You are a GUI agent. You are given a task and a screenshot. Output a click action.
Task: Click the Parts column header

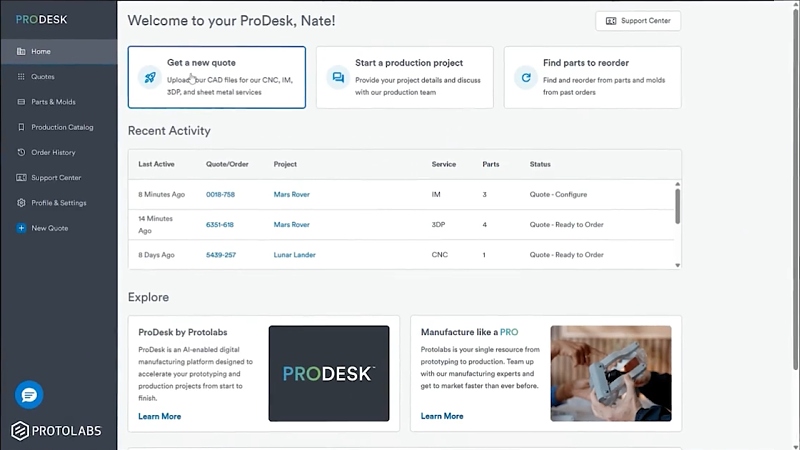pyautogui.click(x=491, y=164)
